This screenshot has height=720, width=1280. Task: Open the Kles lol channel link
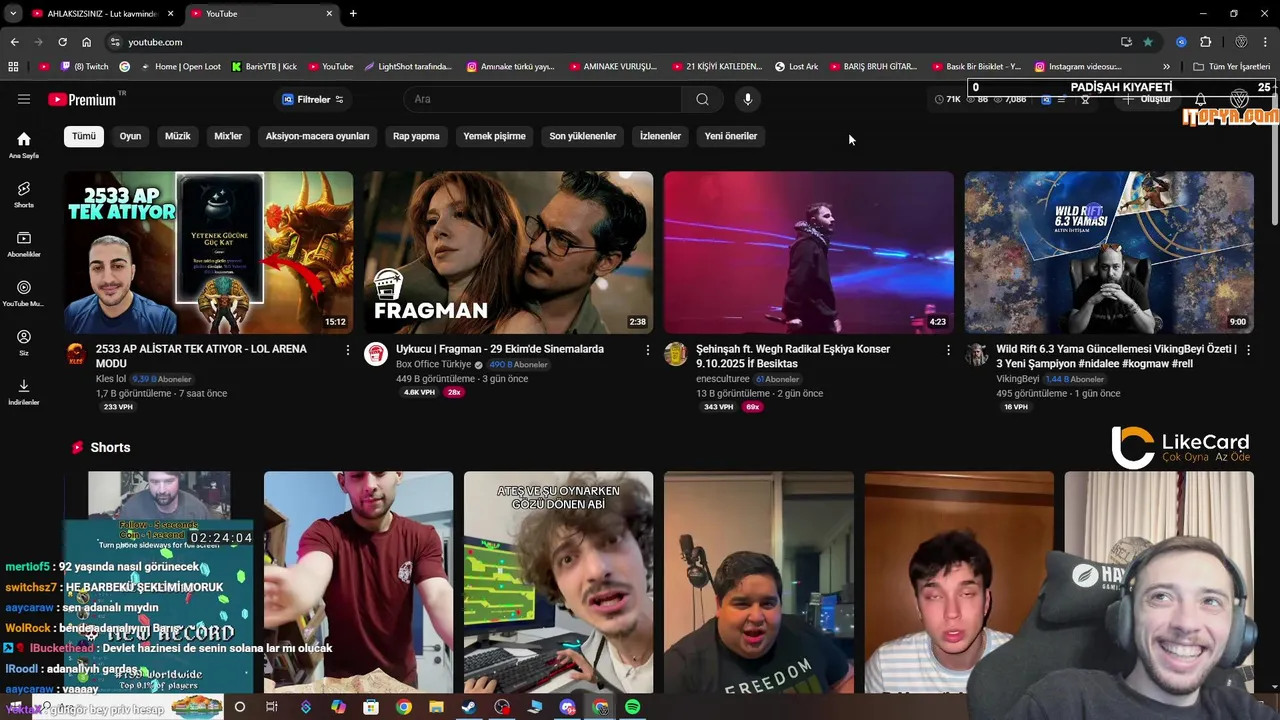(x=111, y=379)
